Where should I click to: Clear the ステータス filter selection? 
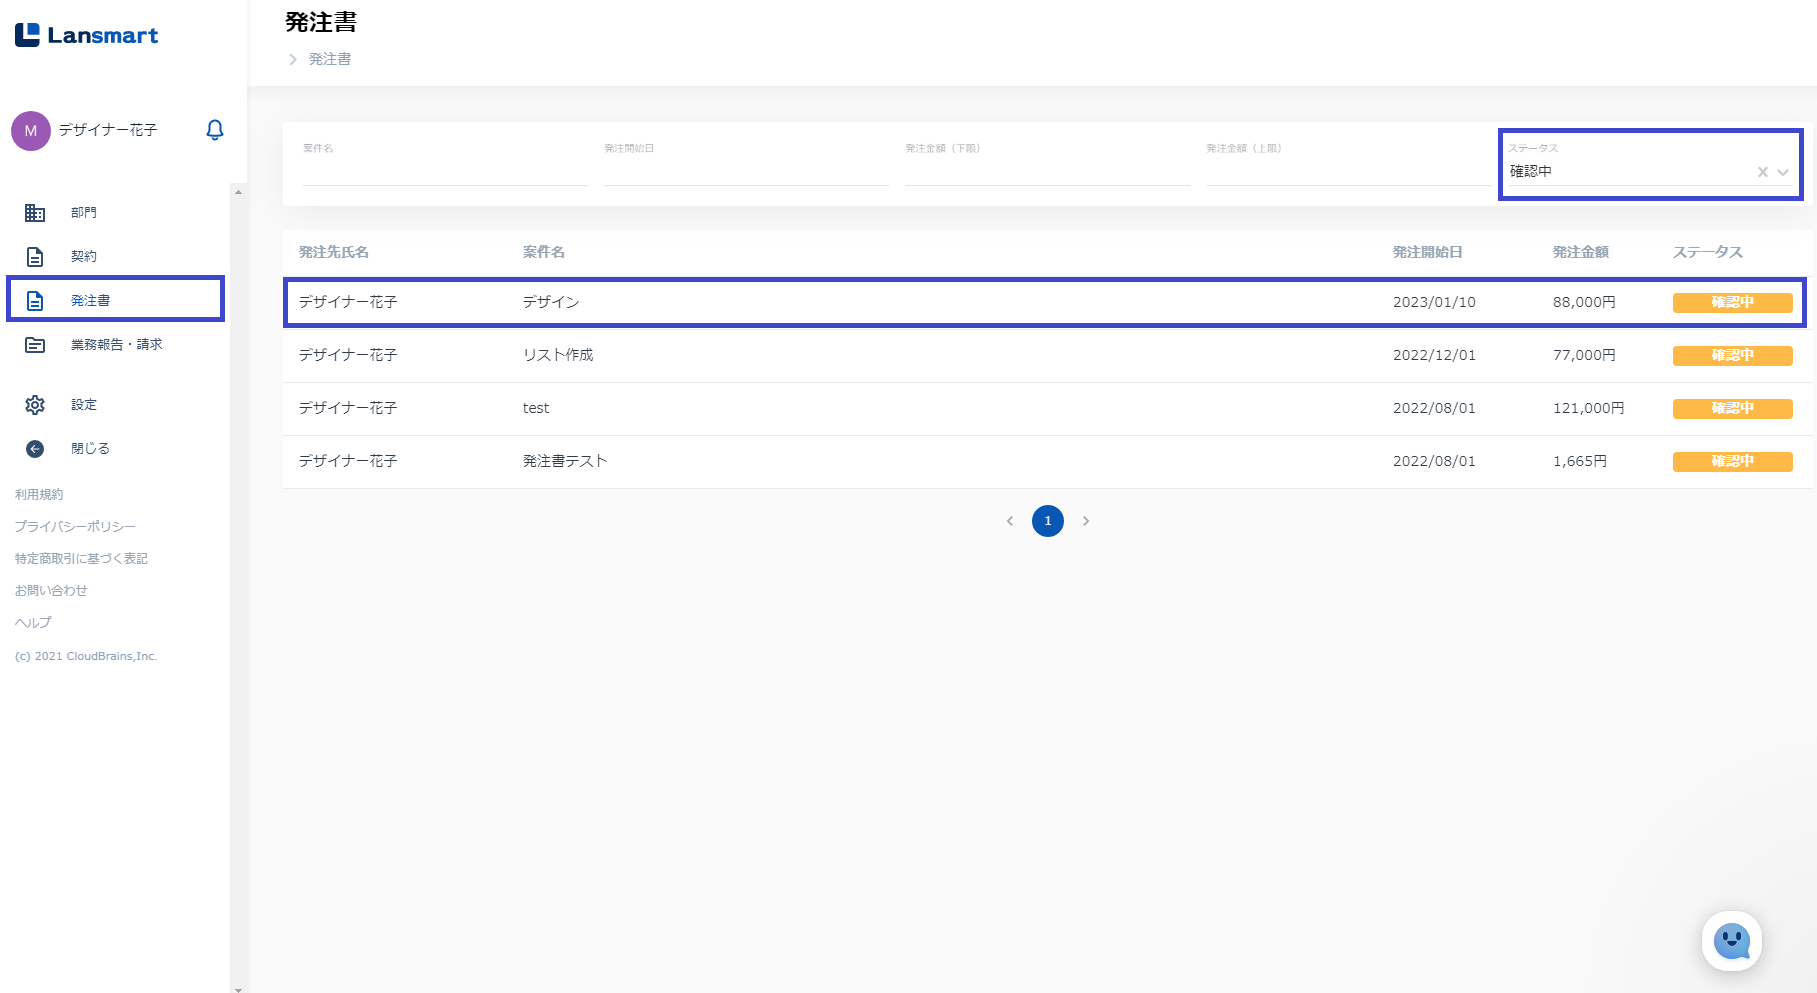pos(1762,172)
